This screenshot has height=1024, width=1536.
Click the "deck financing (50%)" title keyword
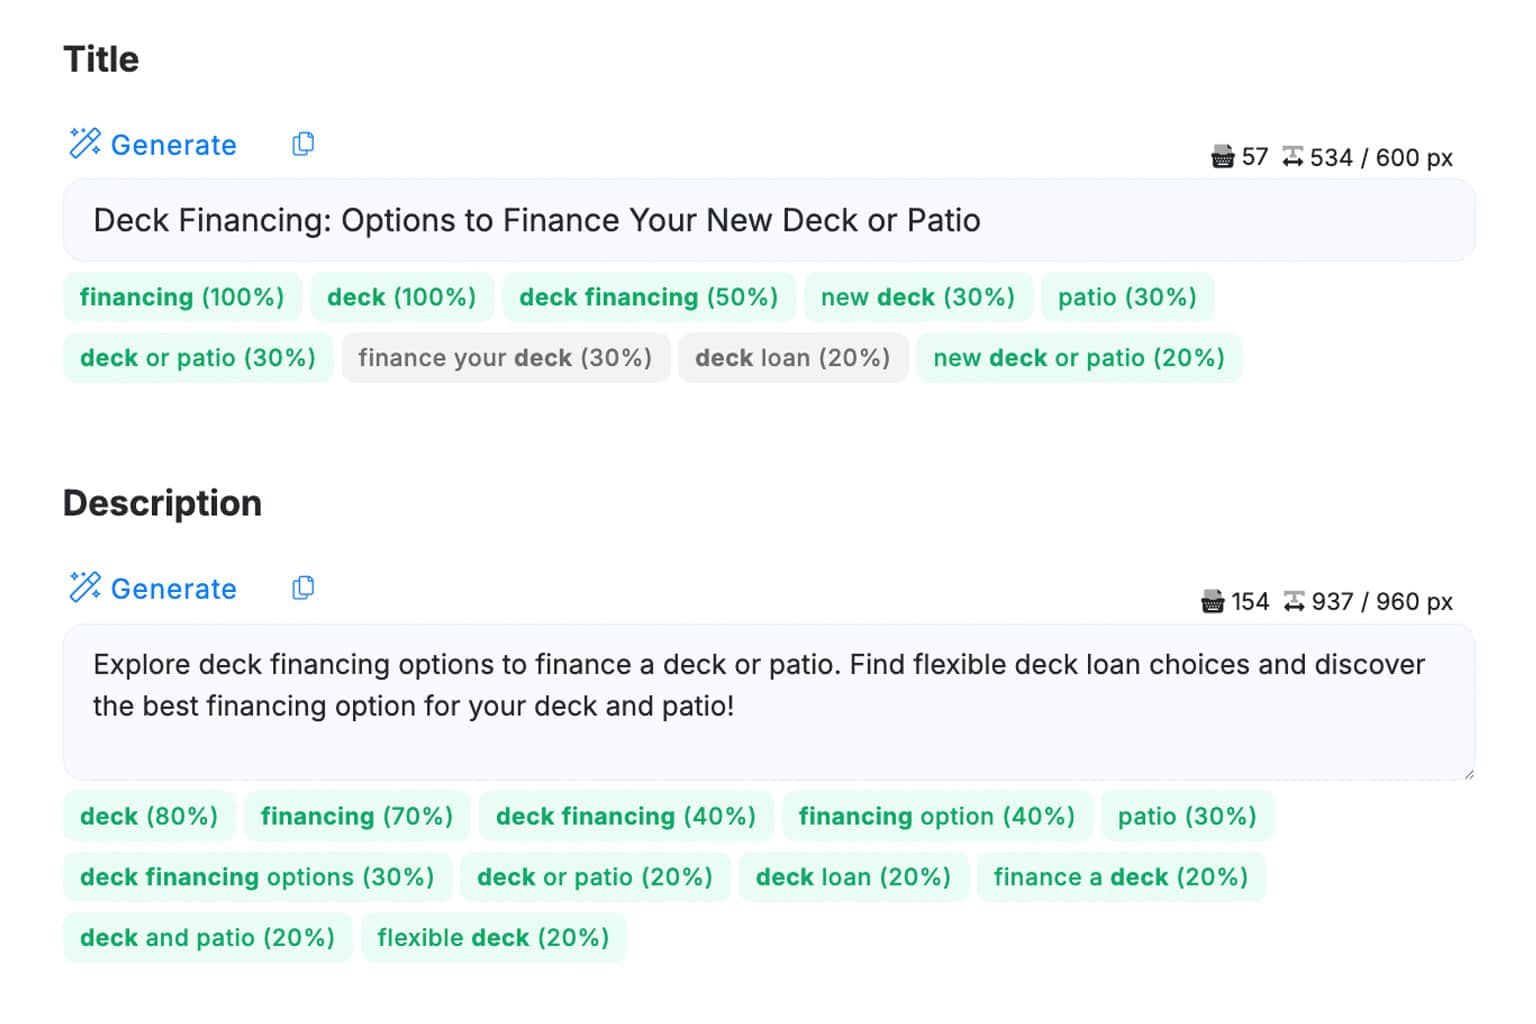point(648,297)
